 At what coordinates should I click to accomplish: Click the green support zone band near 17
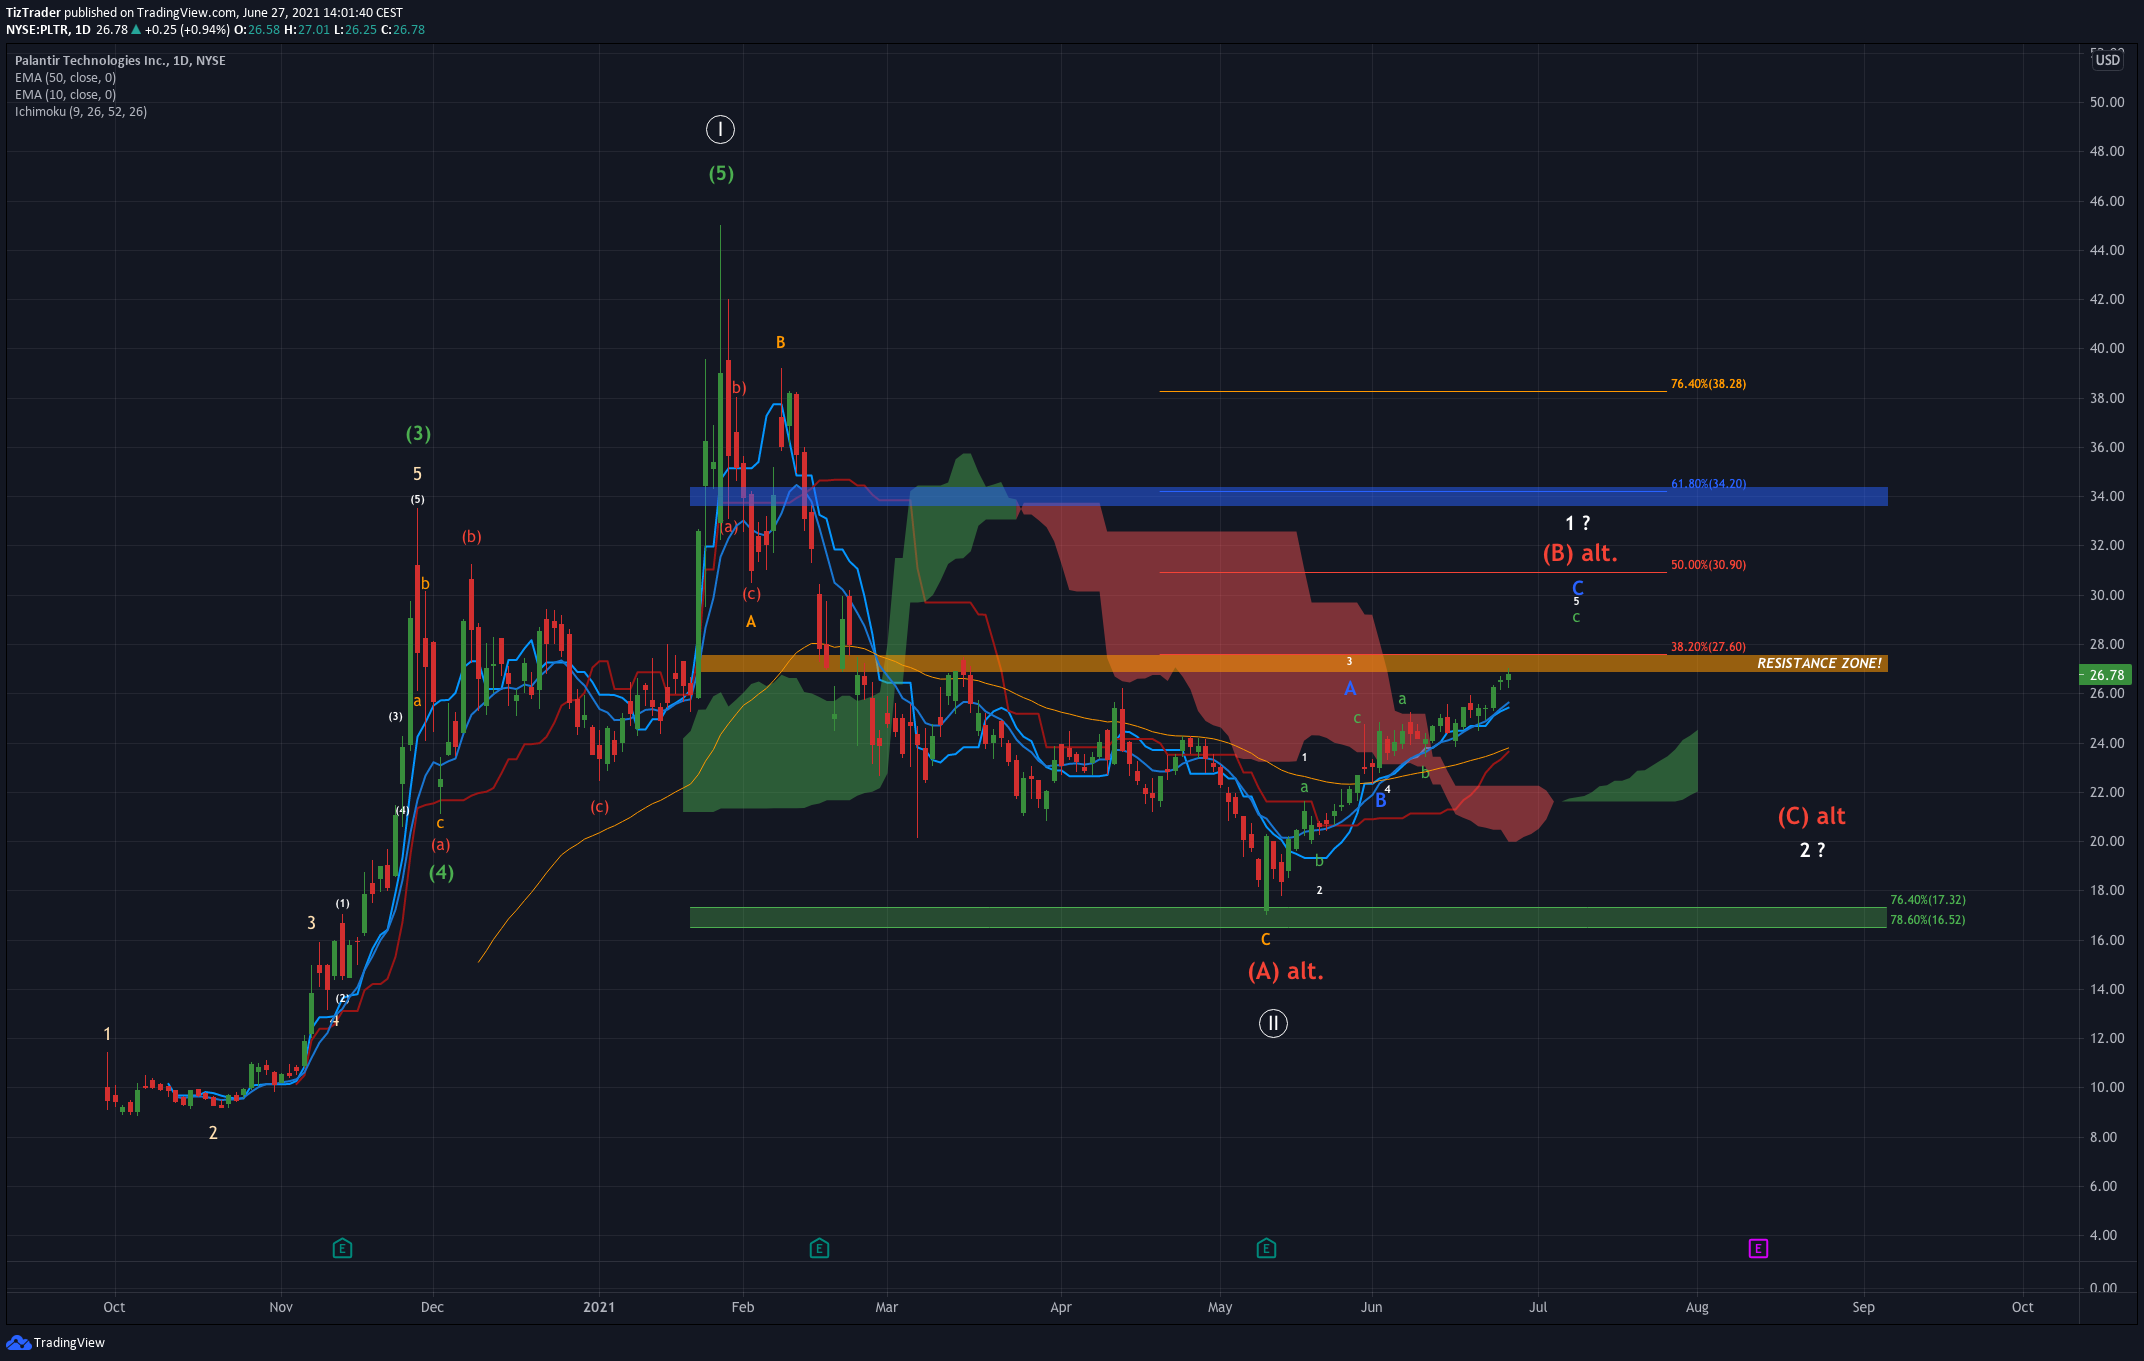tap(1288, 917)
